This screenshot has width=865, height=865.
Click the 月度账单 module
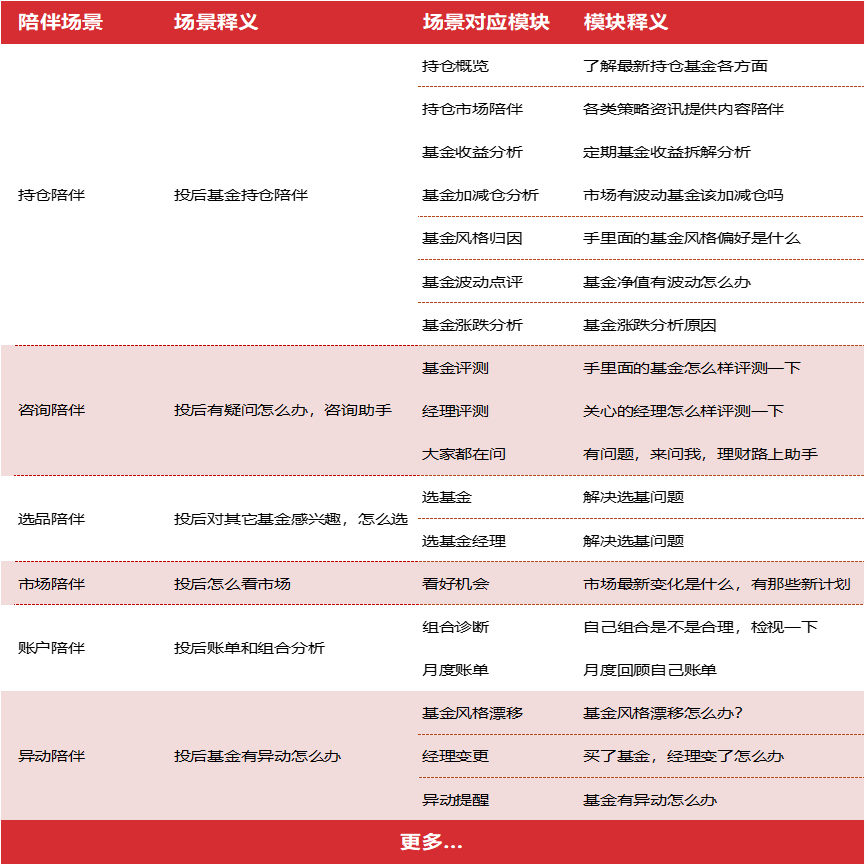click(455, 670)
